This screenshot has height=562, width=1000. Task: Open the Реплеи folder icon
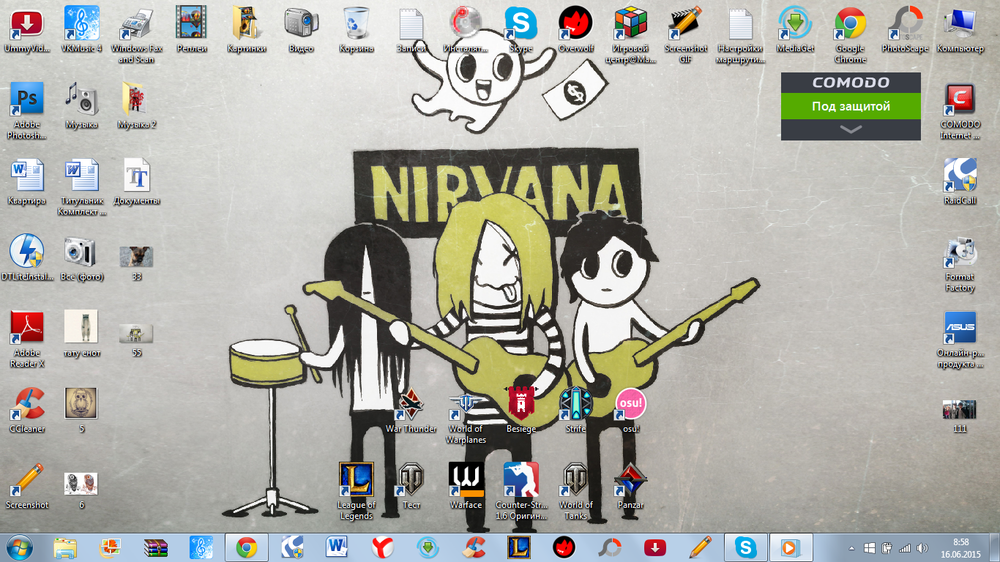pyautogui.click(x=191, y=29)
